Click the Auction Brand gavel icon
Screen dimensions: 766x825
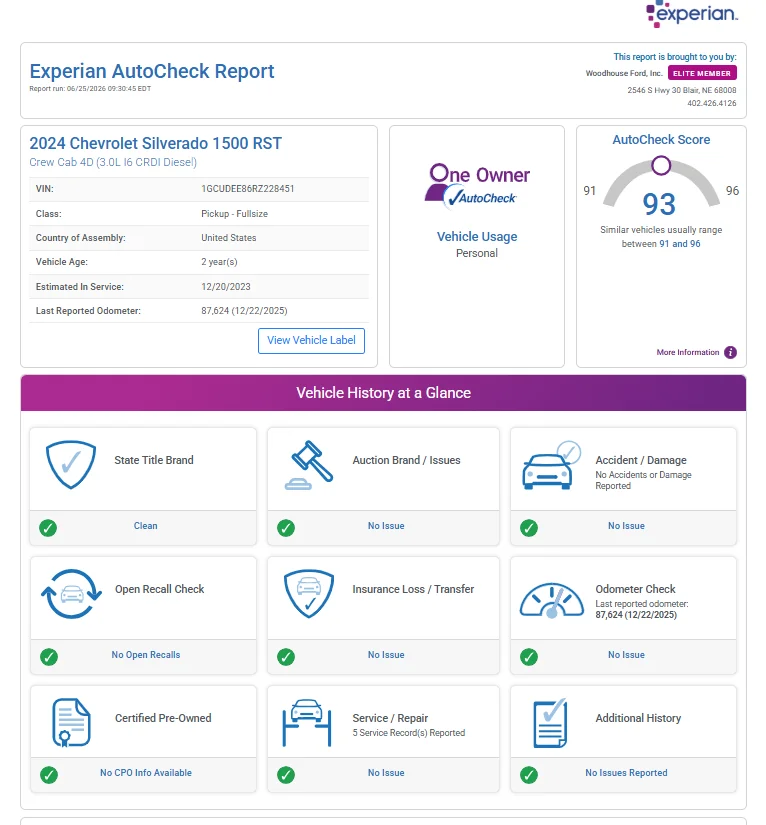click(309, 465)
